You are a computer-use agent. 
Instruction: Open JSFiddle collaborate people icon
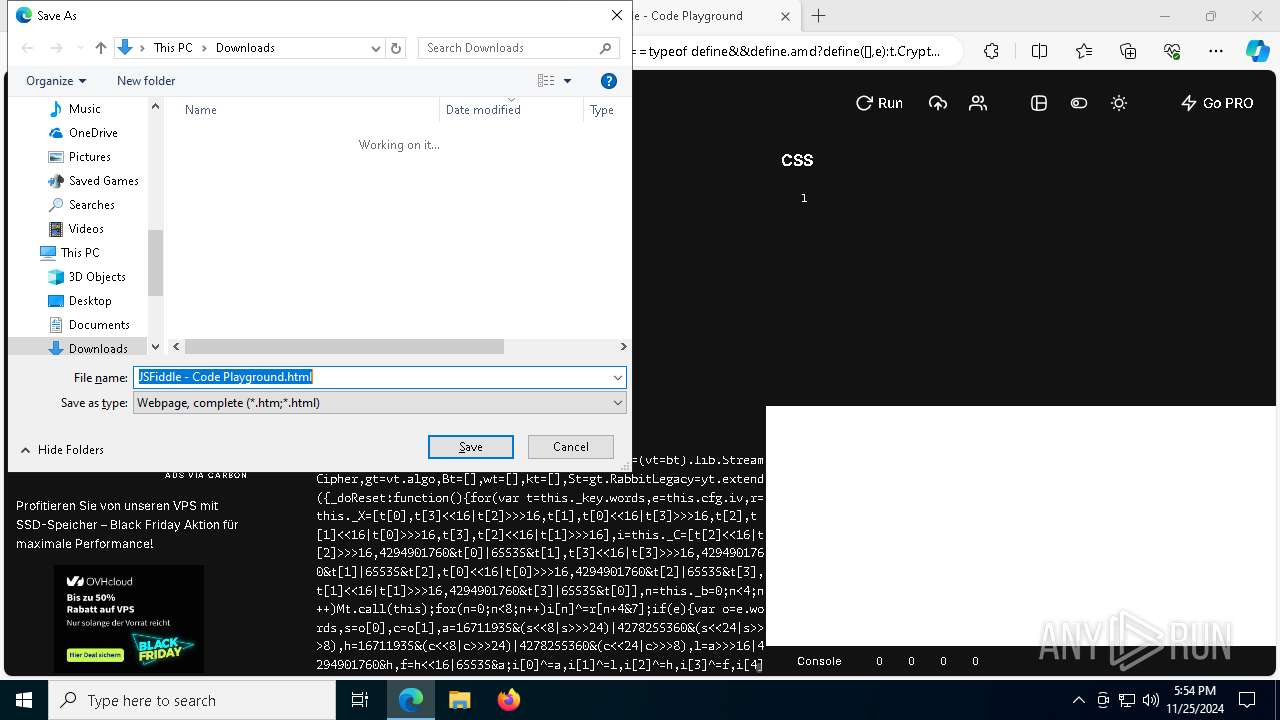(978, 103)
